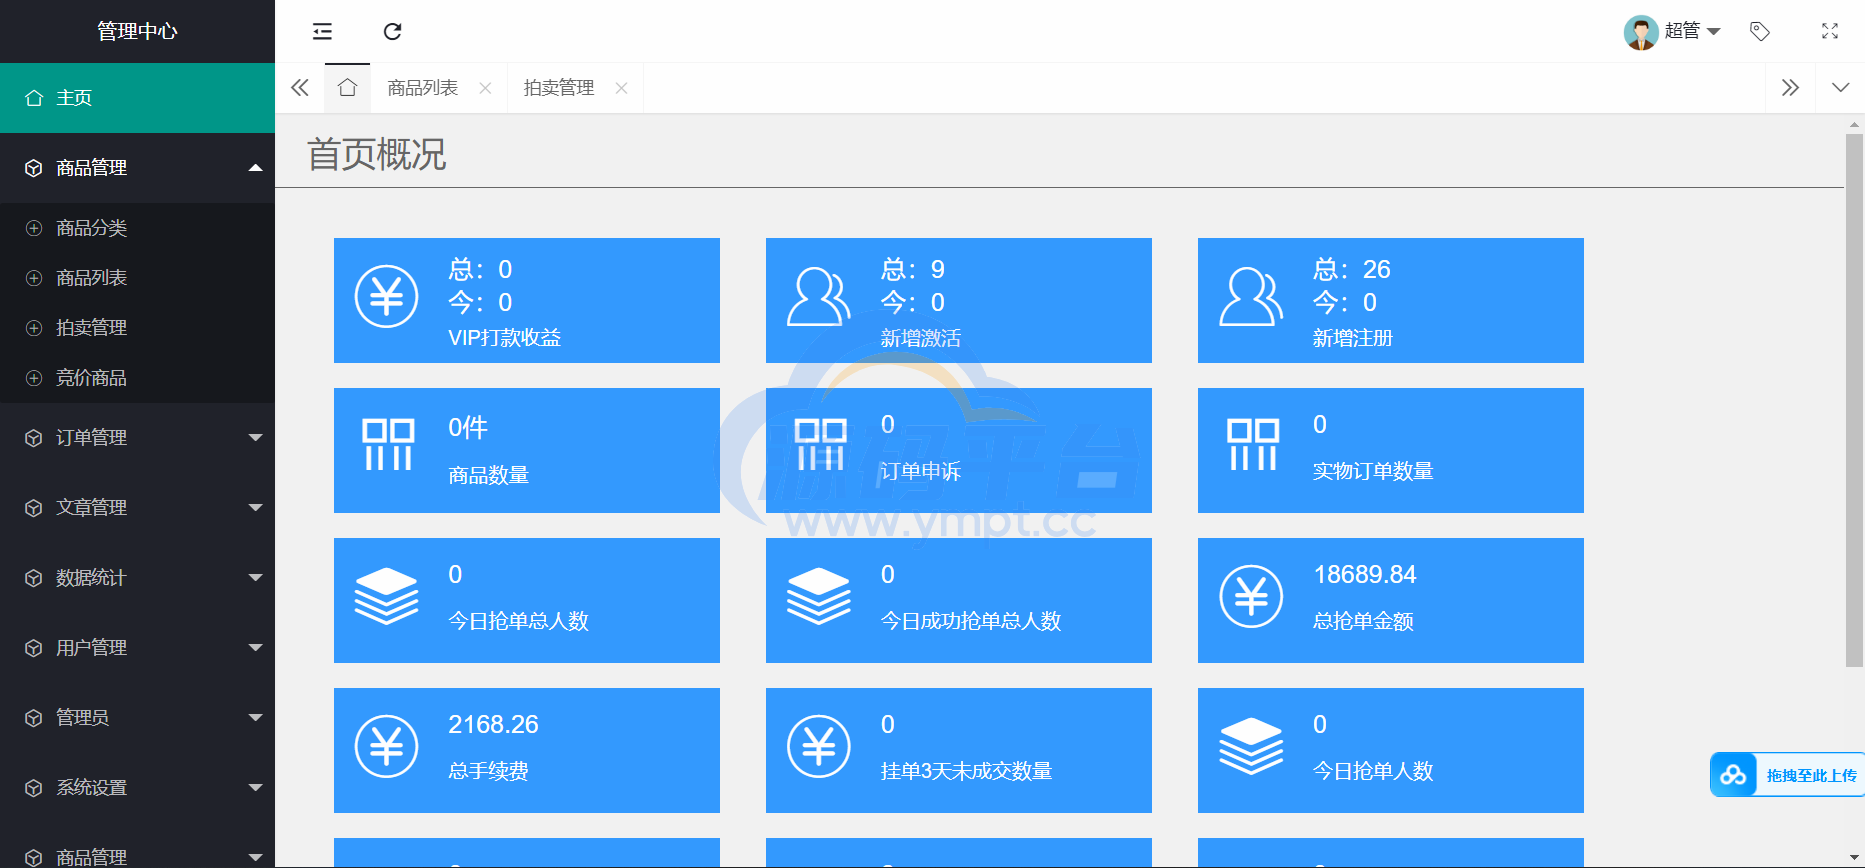This screenshot has height=868, width=1865.
Task: Open 商品列表 in the sidebar
Action: coord(137,278)
